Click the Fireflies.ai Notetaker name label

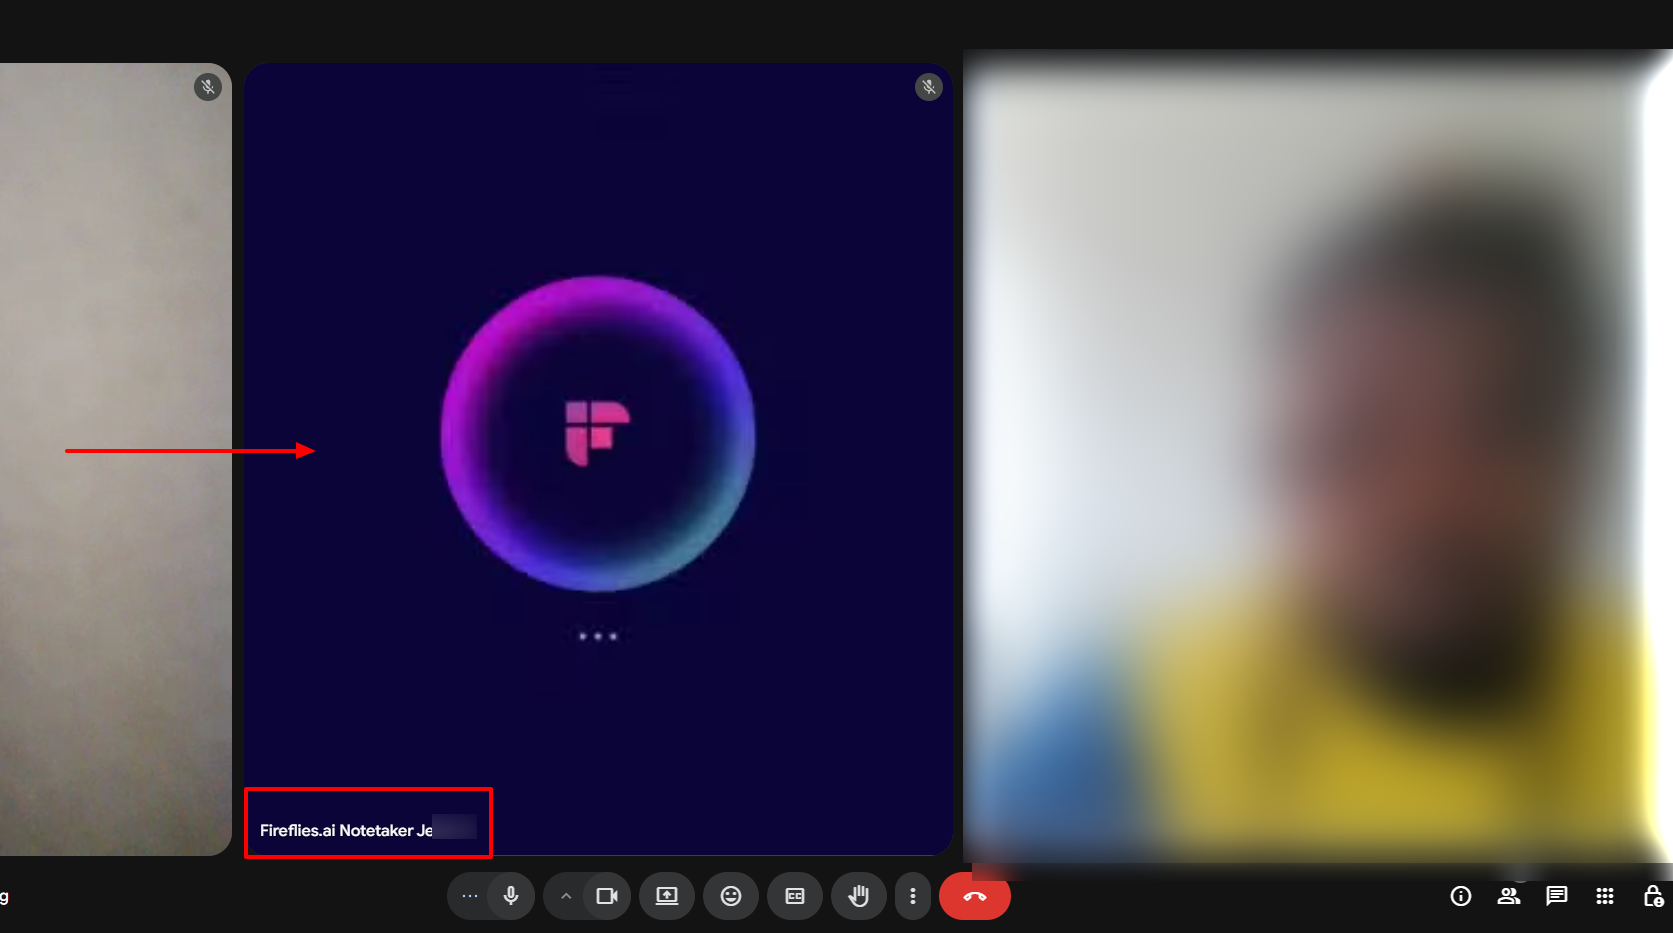pos(346,830)
